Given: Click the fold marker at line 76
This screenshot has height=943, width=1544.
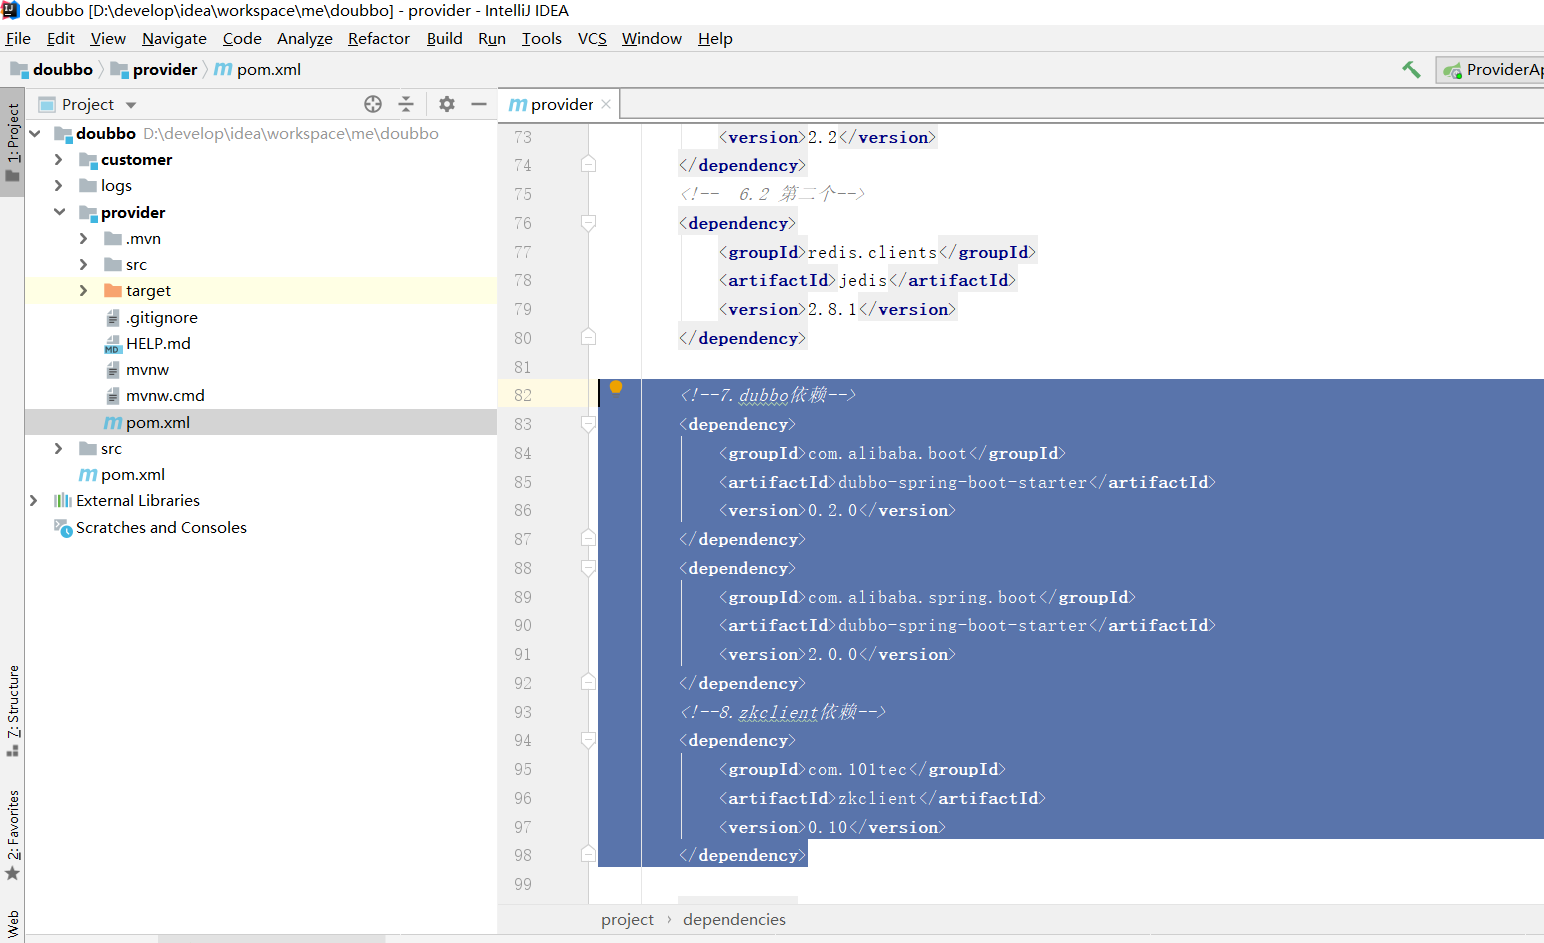Looking at the screenshot, I should (588, 223).
